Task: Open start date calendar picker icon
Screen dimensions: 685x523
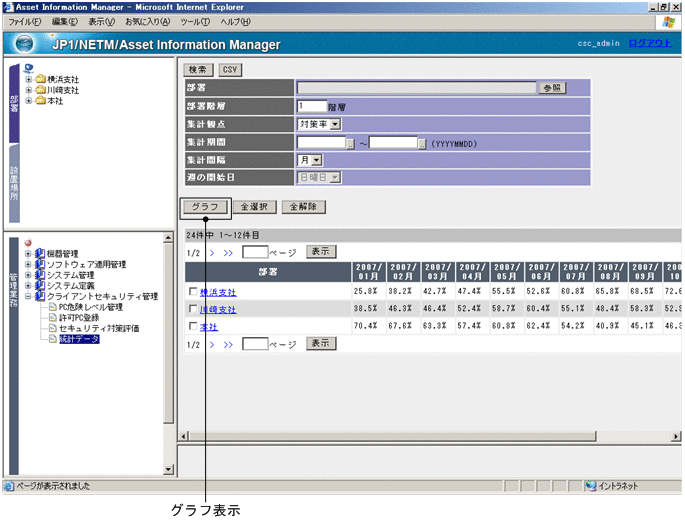Action: [350, 143]
